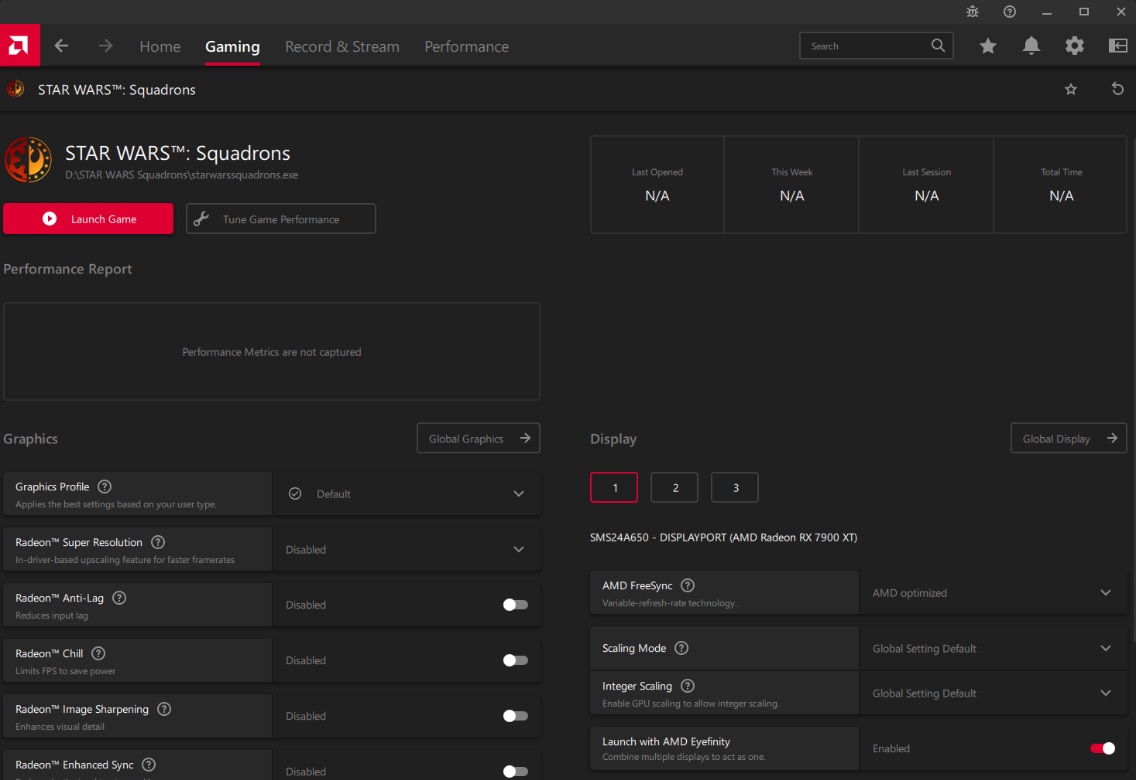Viewport: 1136px width, 780px height.
Task: Show help for Radeon Super Resolution
Action: [158, 542]
